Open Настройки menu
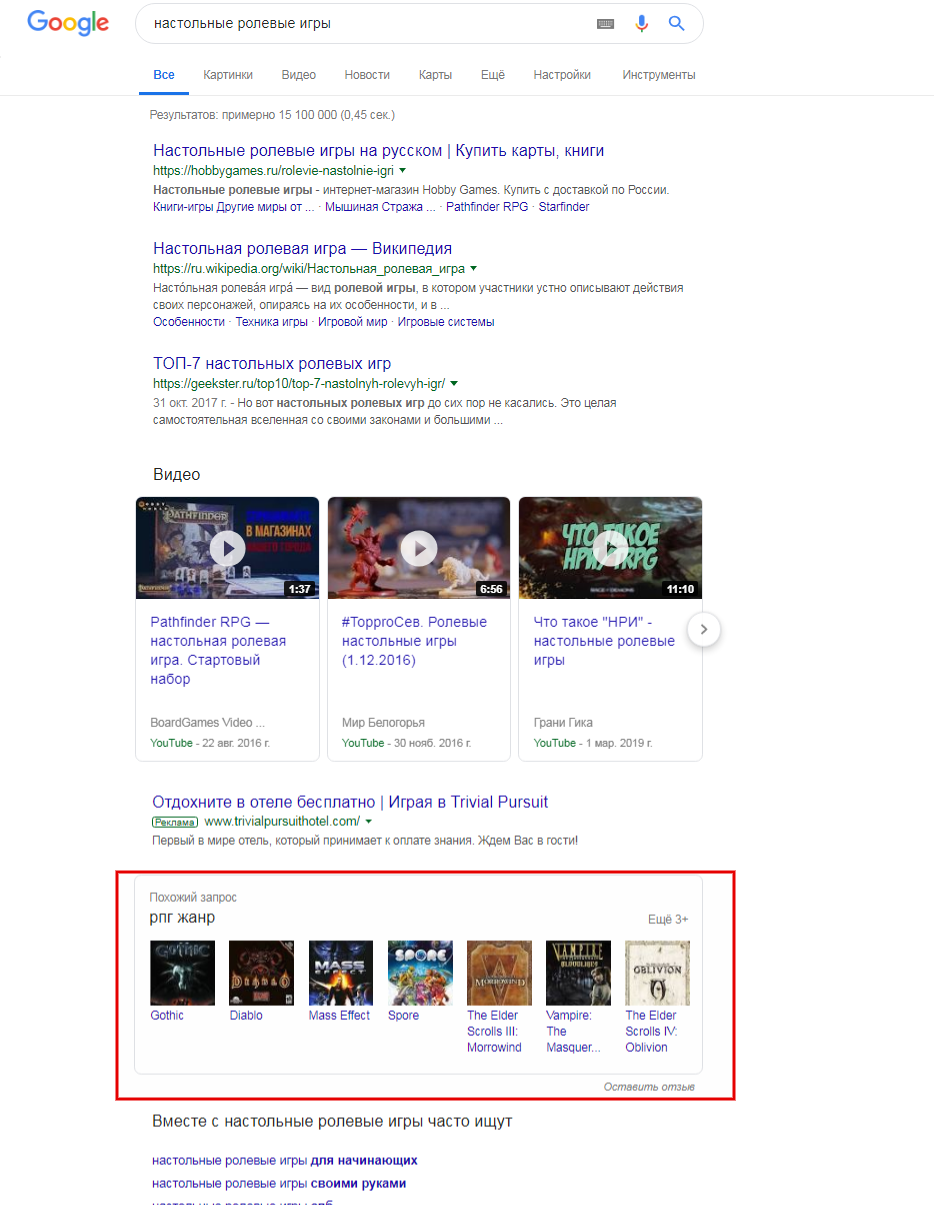Image resolution: width=934 pixels, height=1205 pixels. (562, 75)
